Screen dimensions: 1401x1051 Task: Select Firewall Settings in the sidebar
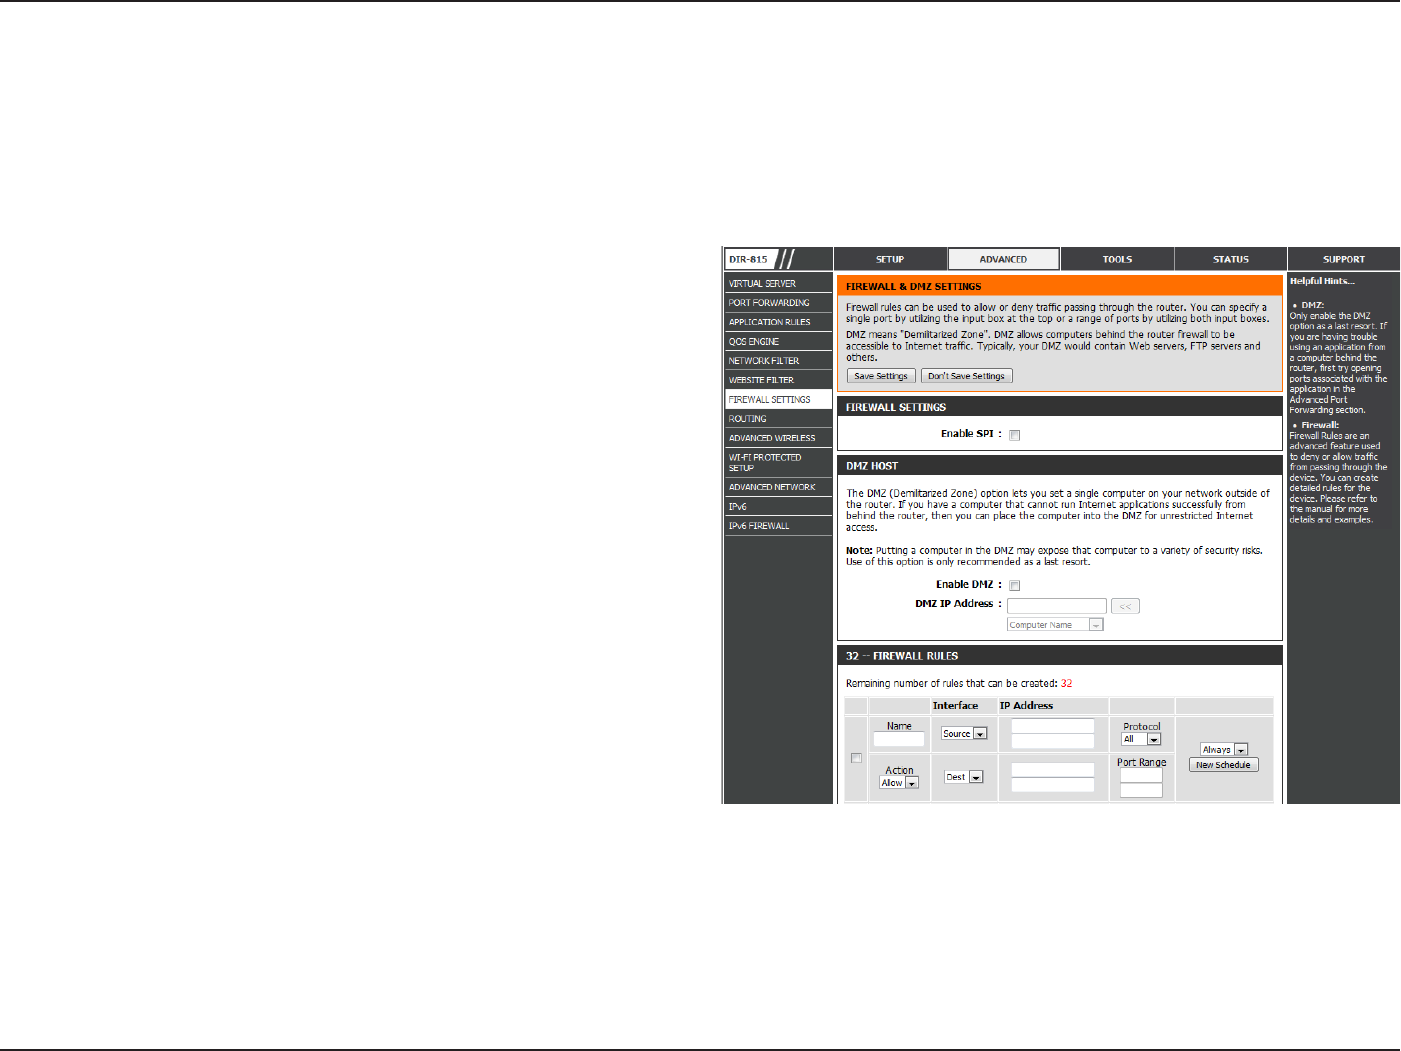coord(779,399)
